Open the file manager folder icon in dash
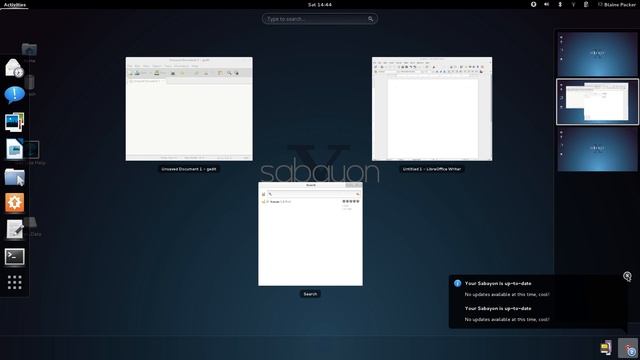Image resolution: width=640 pixels, height=360 pixels. (14, 177)
